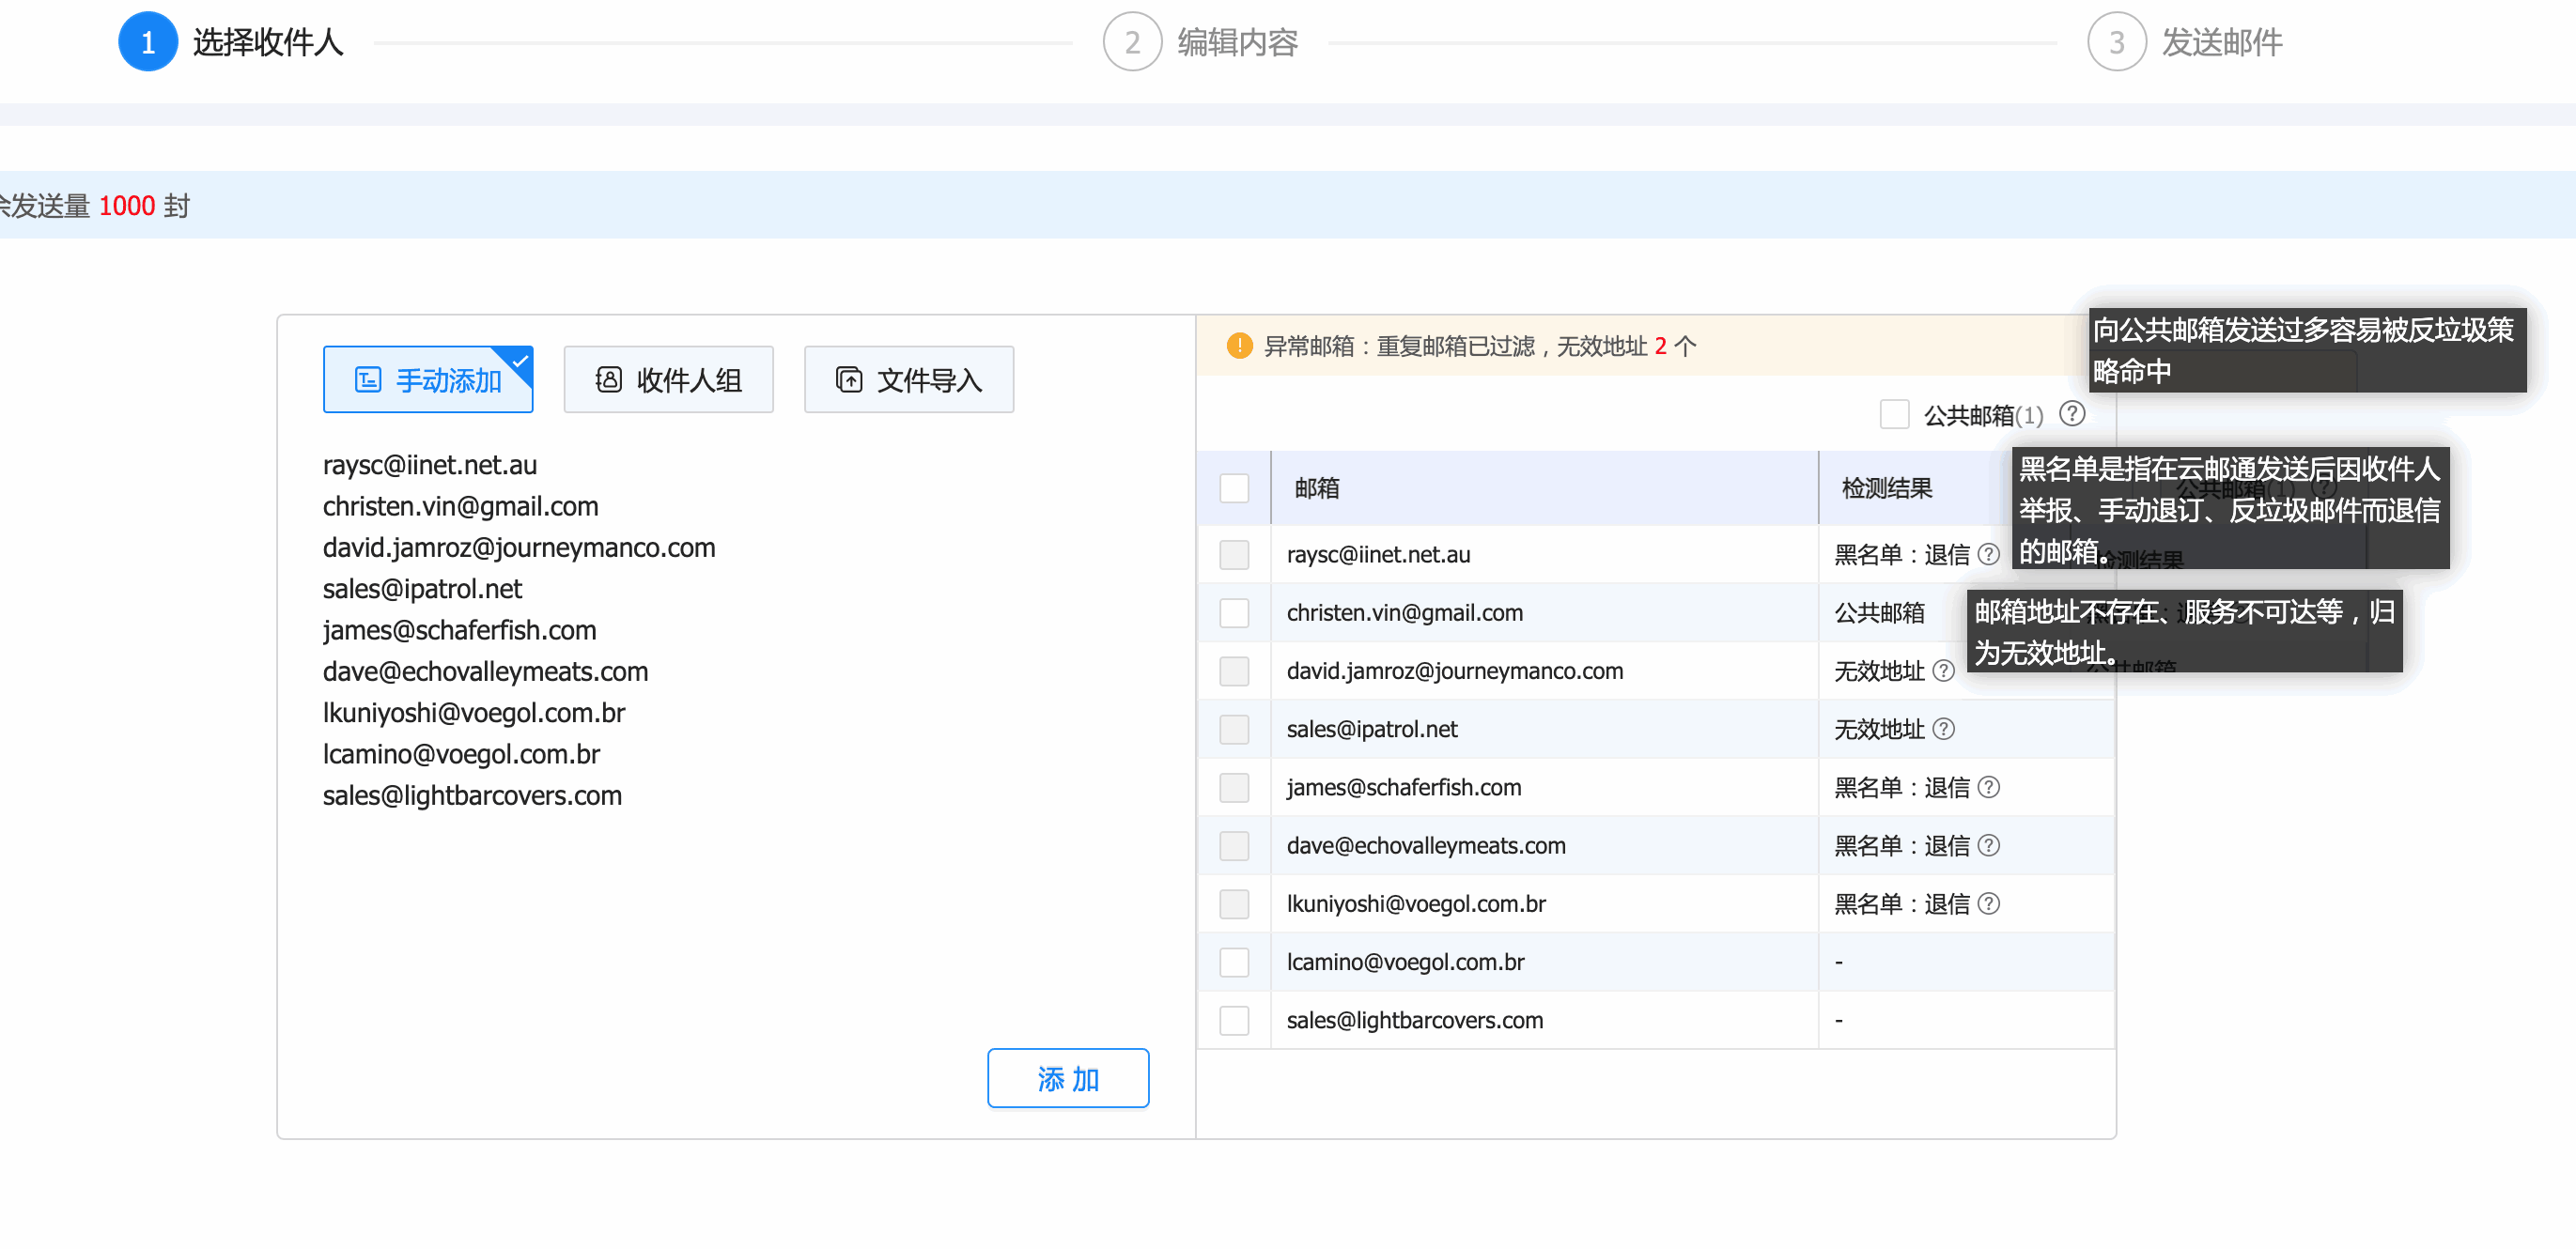The image size is (2576, 1249).
Task: Click the 收件人组 recipient group icon
Action: click(610, 379)
